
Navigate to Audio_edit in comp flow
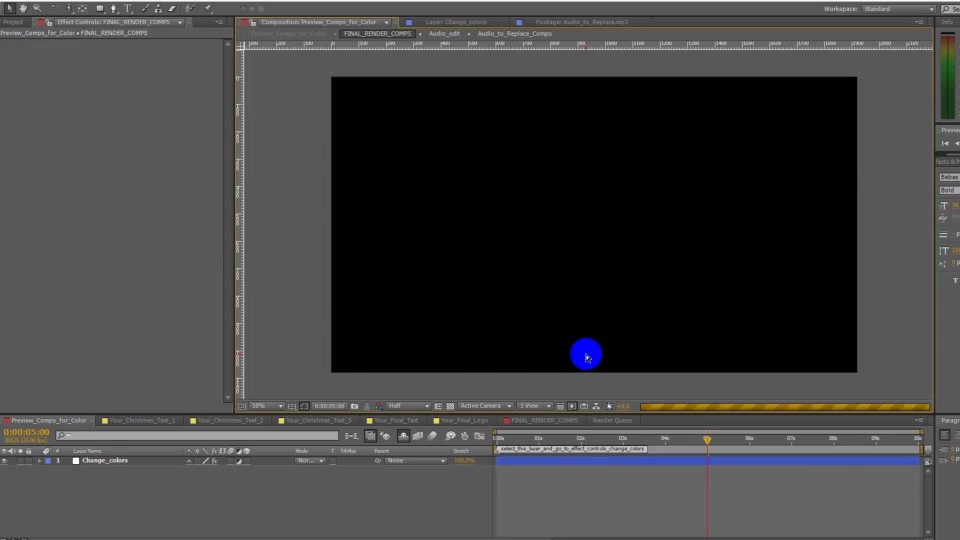[x=444, y=34]
